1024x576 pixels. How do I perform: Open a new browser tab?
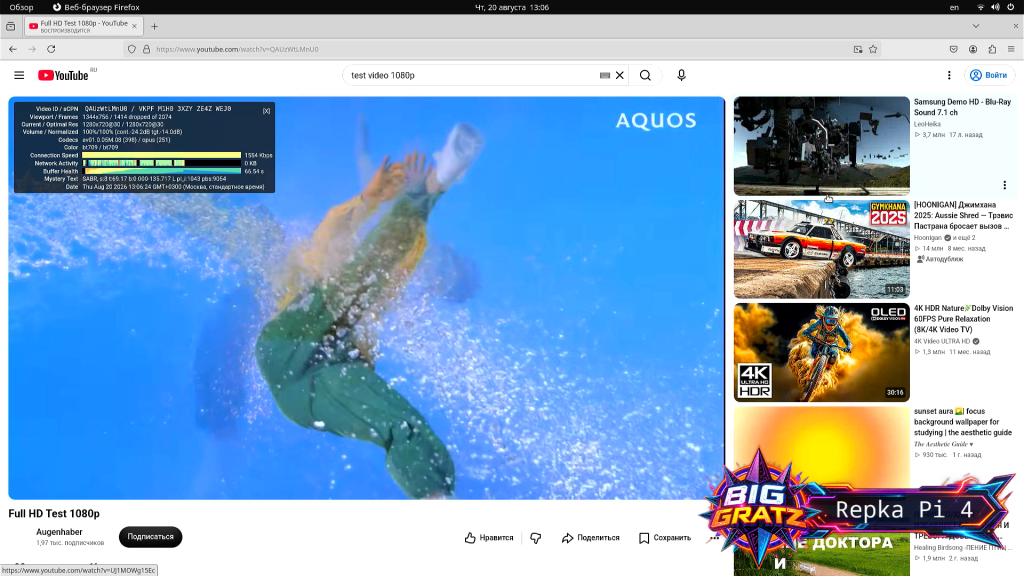click(154, 26)
